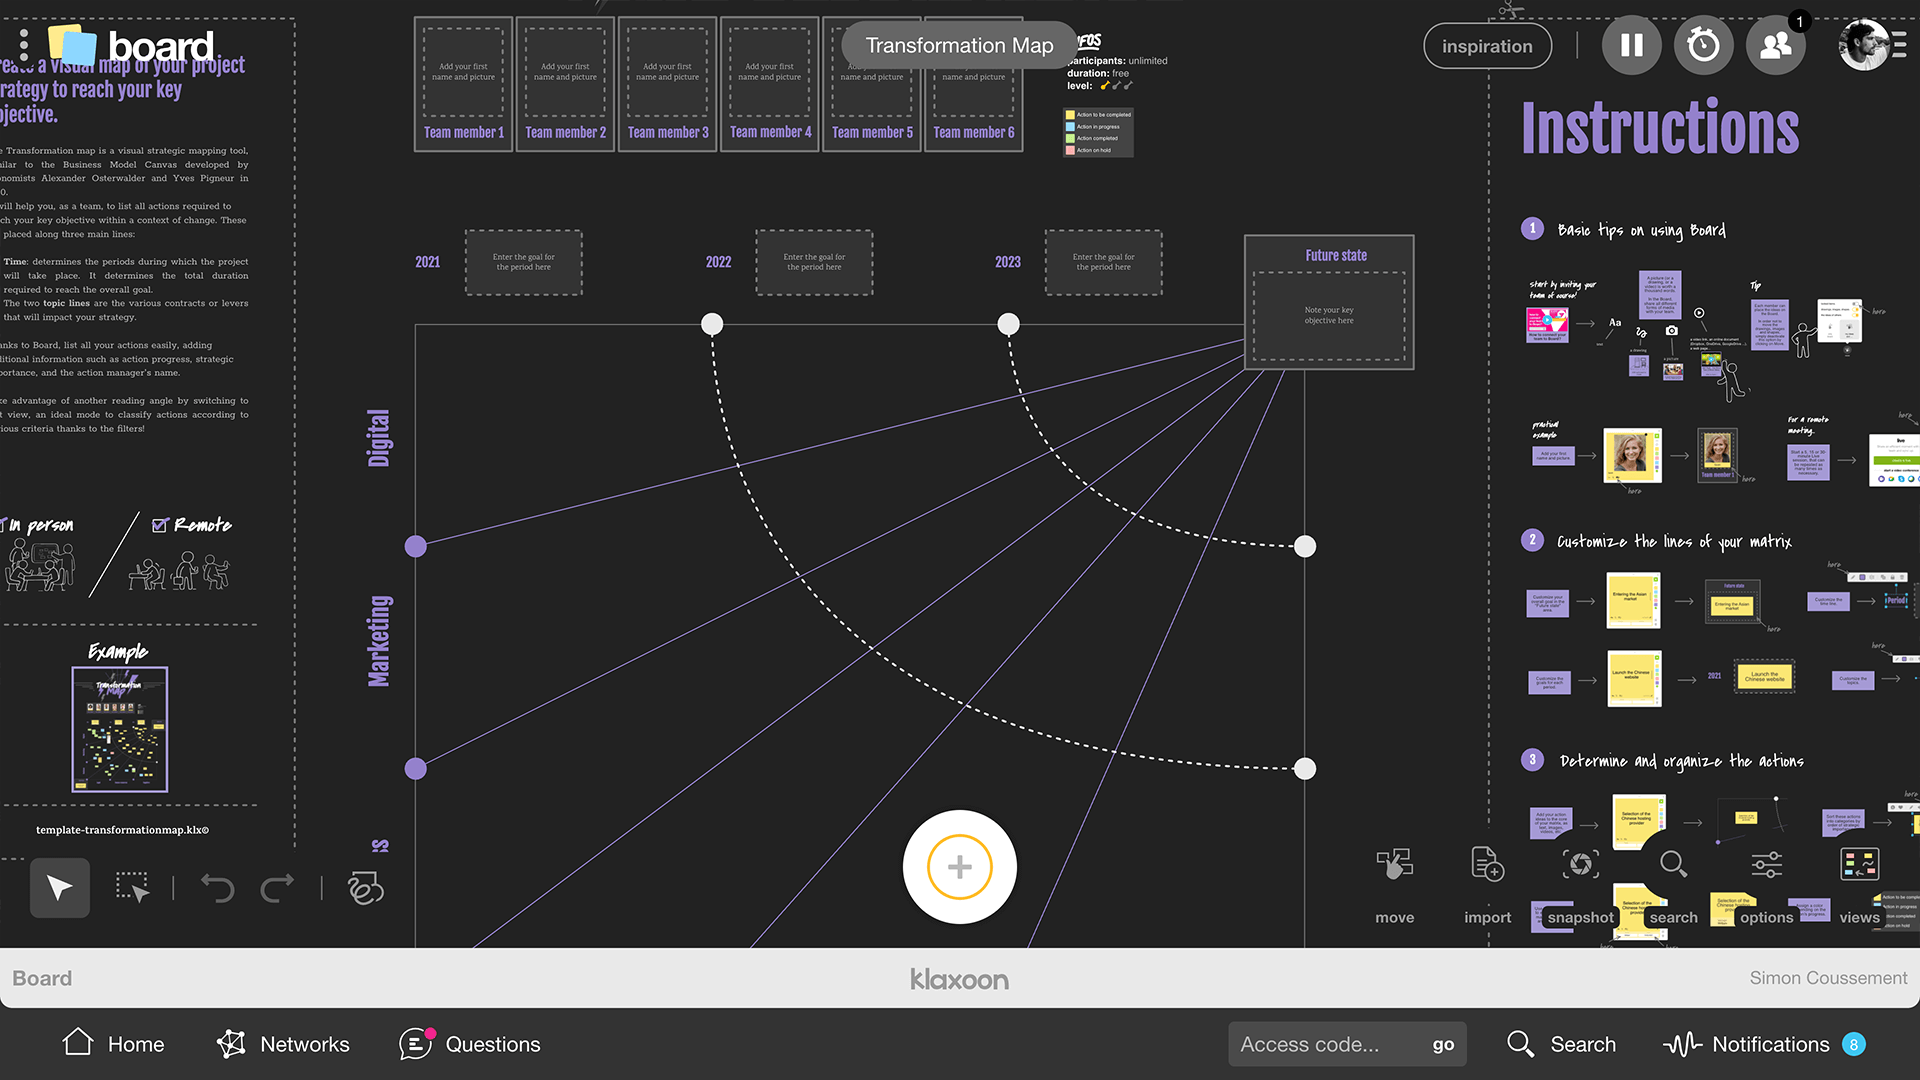The width and height of the screenshot is (1920, 1080).
Task: Open the Questions section
Action: click(469, 1043)
